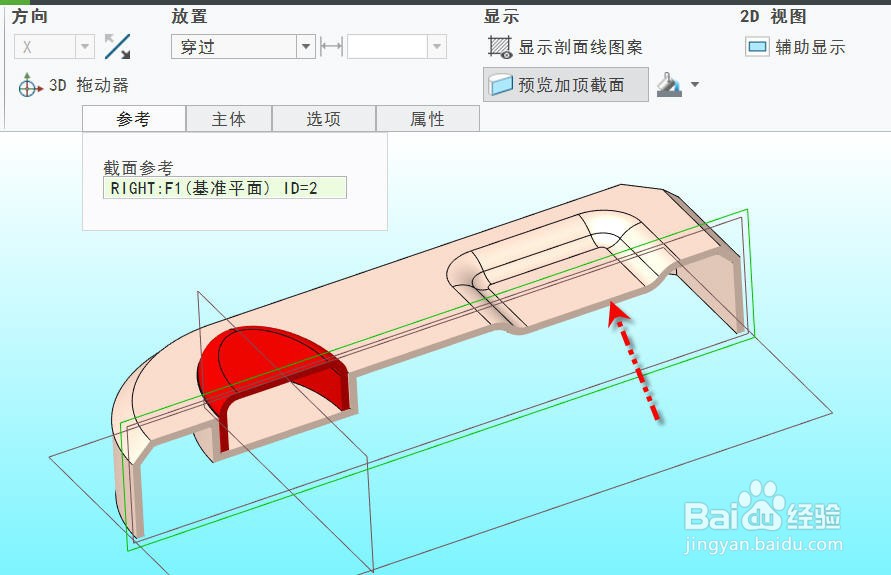Switch to the 参考 tab
The height and width of the screenshot is (575, 891).
134,119
